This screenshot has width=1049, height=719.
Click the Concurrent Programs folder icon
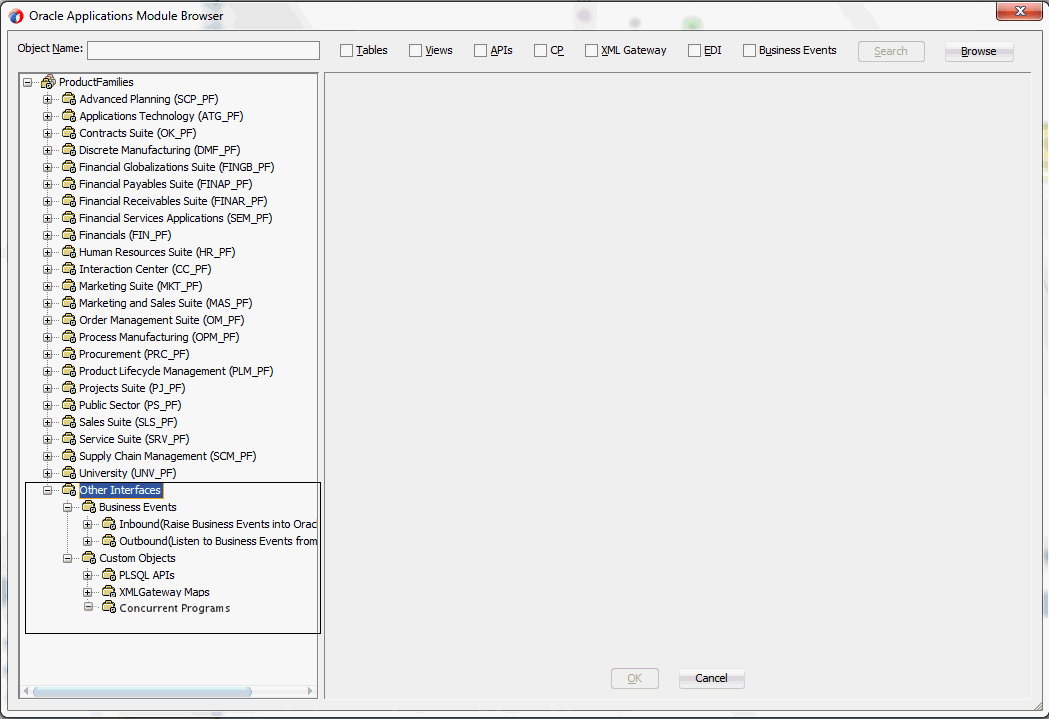point(109,607)
